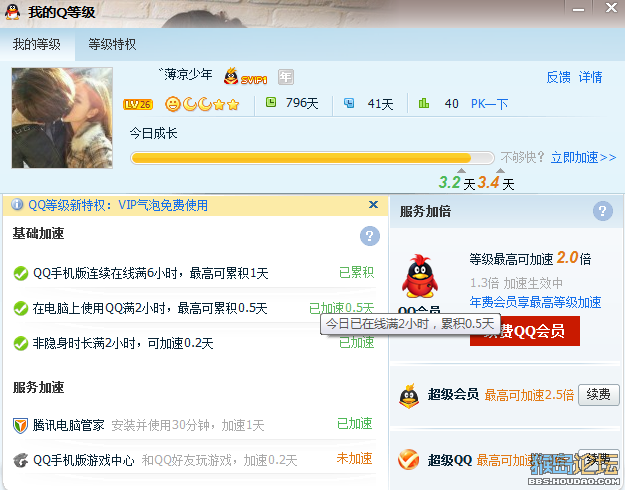625x490 pixels.
Task: Click the red QQ会员 penguin mascot
Action: [420, 276]
